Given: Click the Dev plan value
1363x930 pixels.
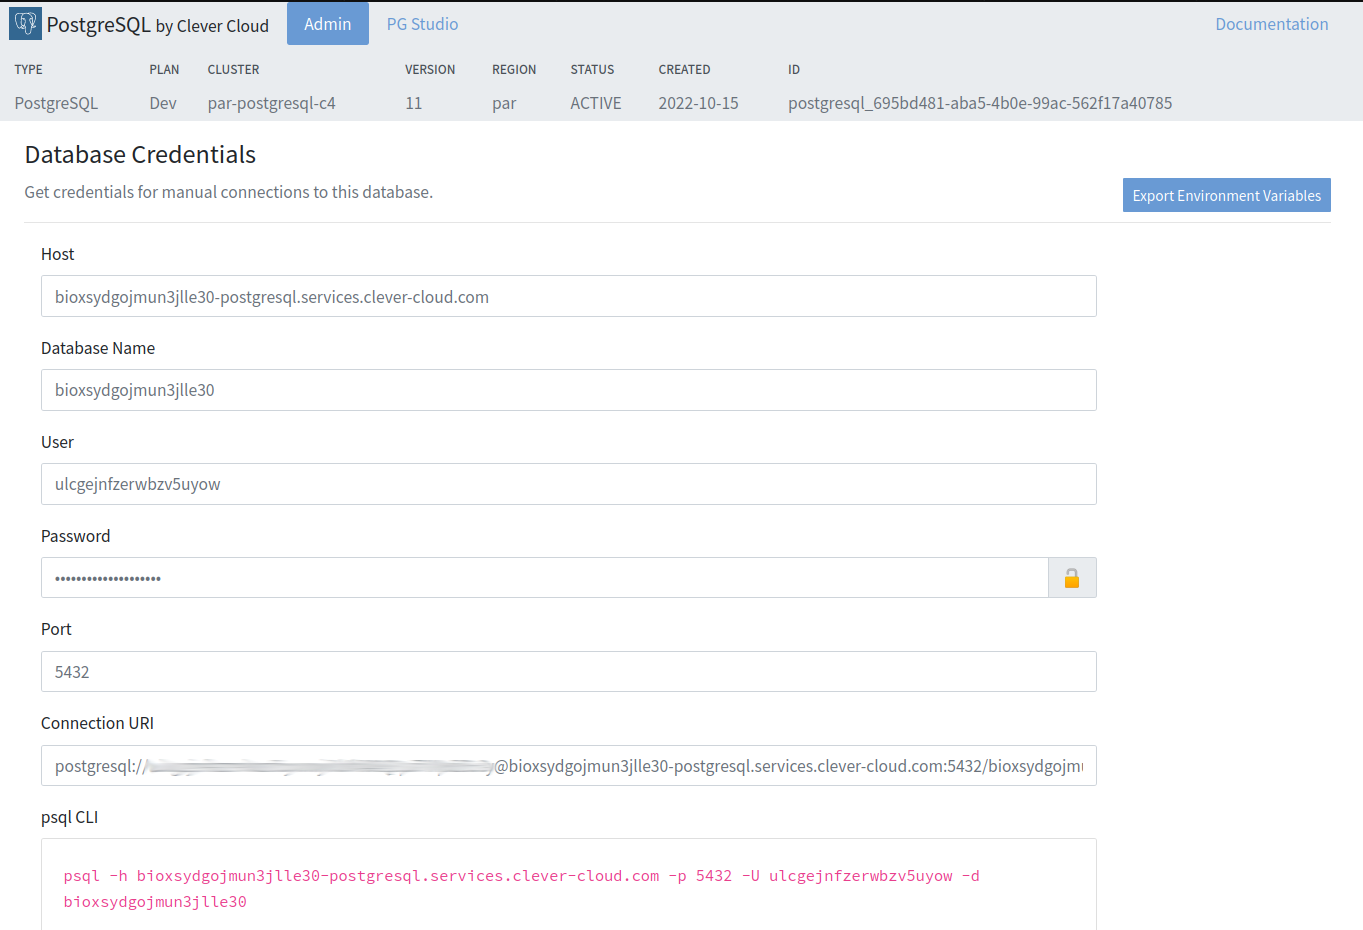Looking at the screenshot, I should click(163, 103).
